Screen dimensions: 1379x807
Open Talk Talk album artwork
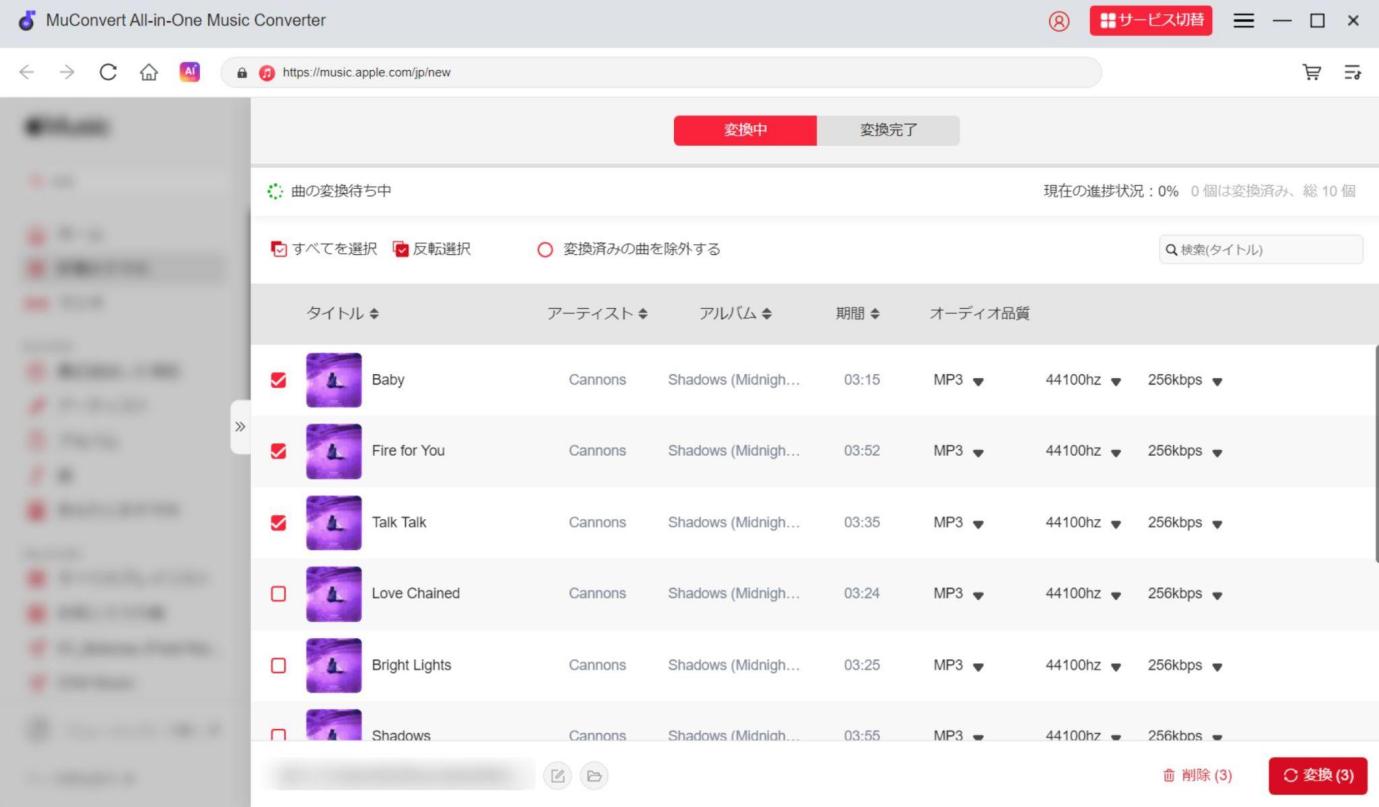(x=334, y=522)
